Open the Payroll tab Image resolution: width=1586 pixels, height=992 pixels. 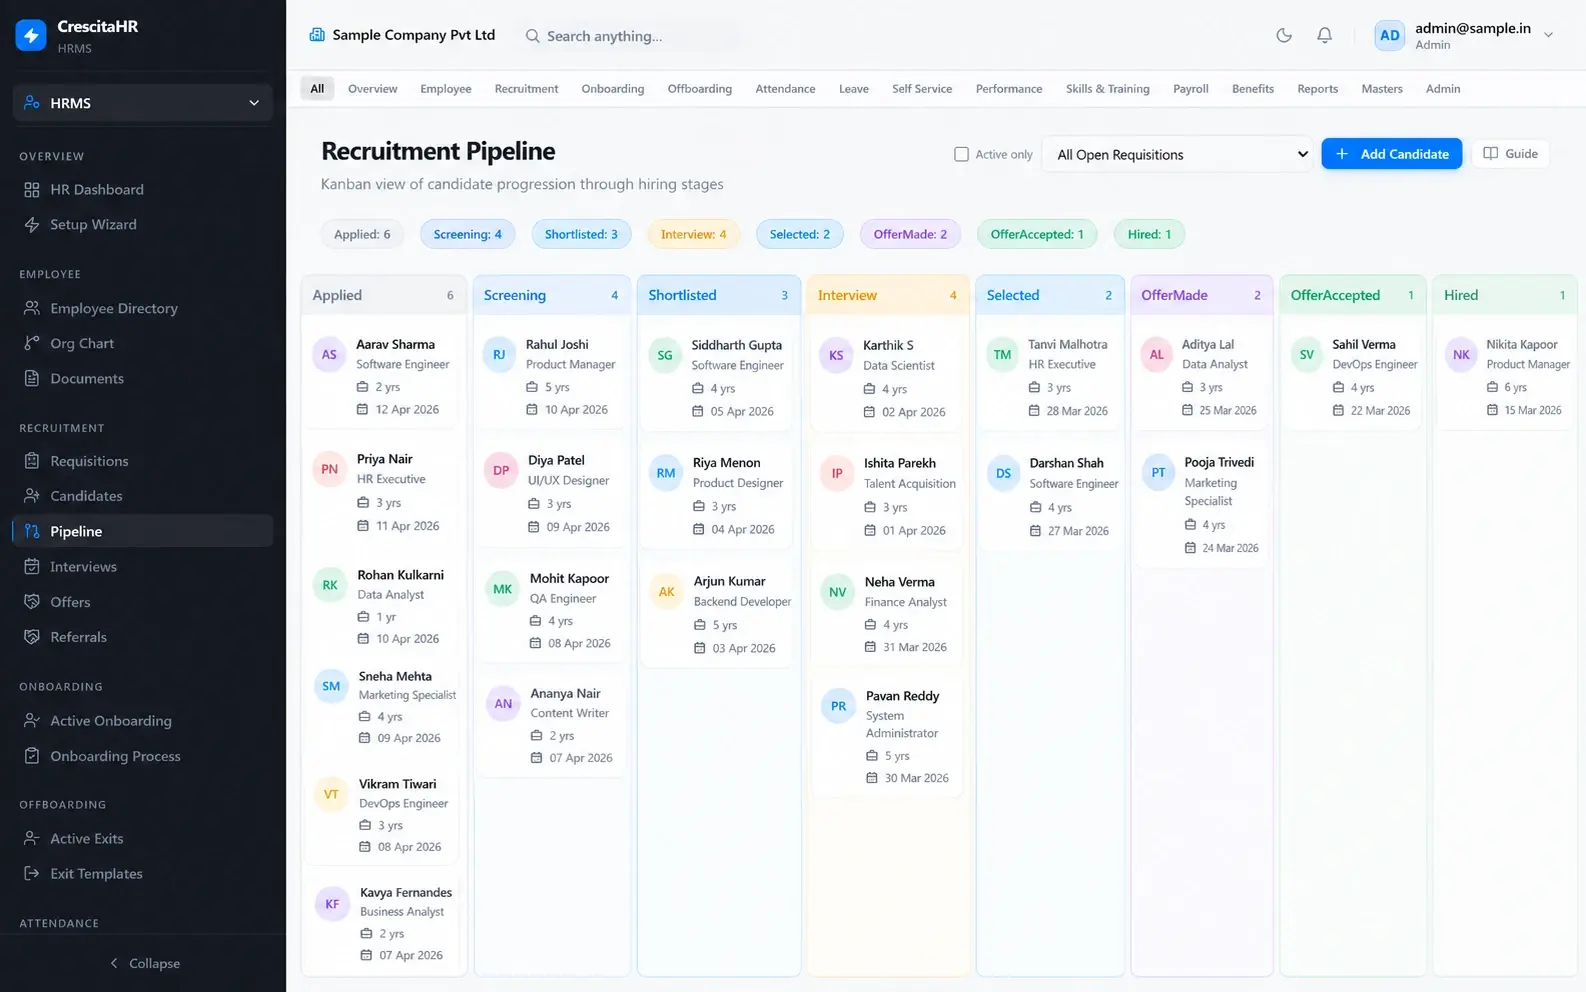(1191, 89)
